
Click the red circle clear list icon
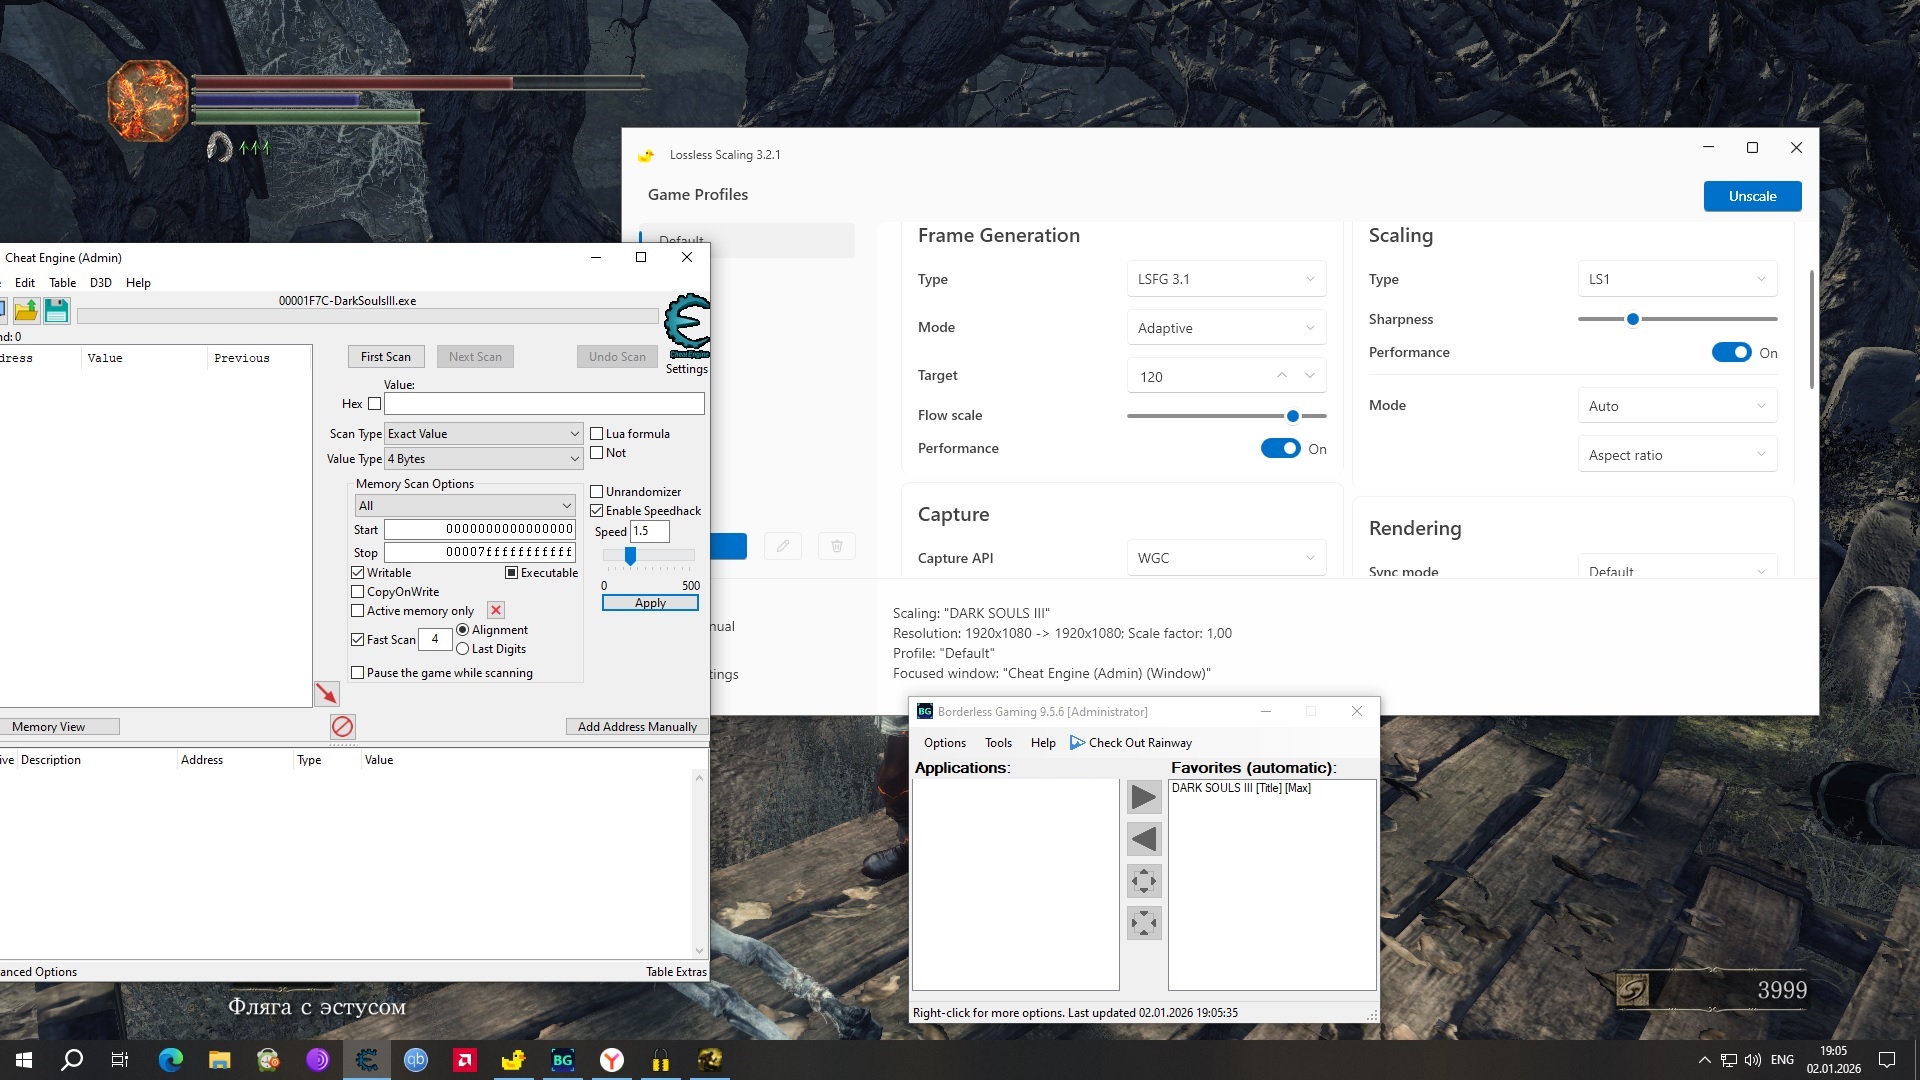click(342, 726)
